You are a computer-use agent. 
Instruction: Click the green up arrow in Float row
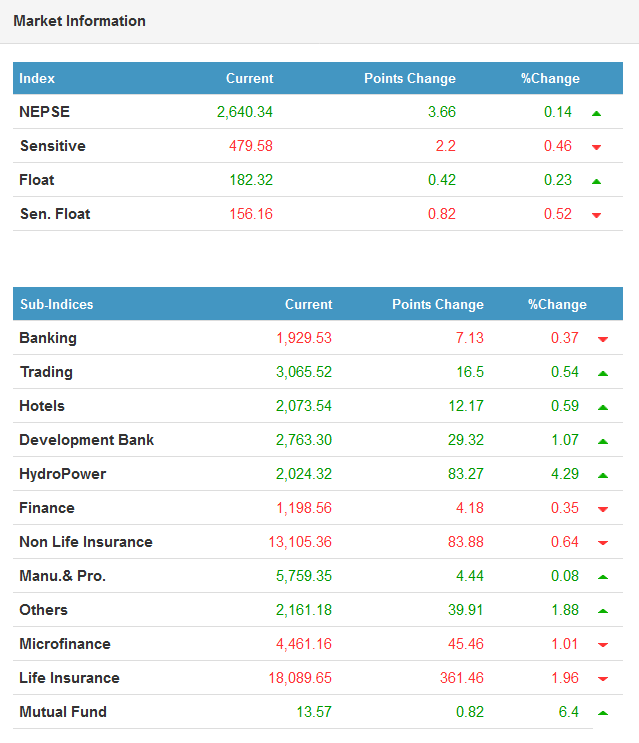pyautogui.click(x=596, y=181)
